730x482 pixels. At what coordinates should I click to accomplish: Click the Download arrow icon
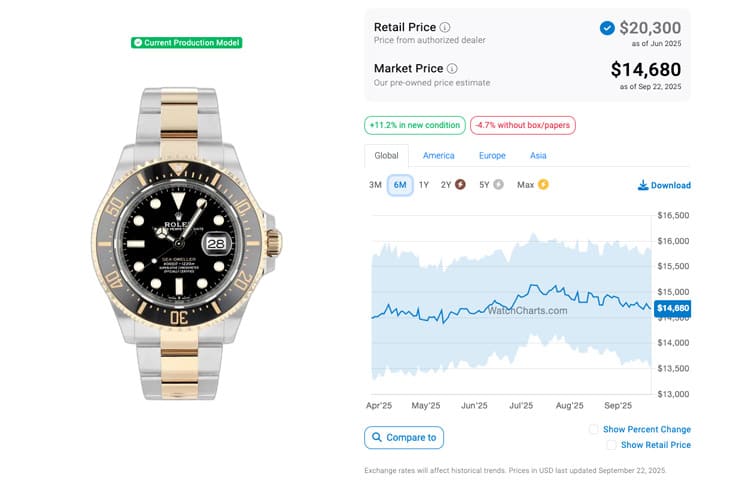[643, 185]
